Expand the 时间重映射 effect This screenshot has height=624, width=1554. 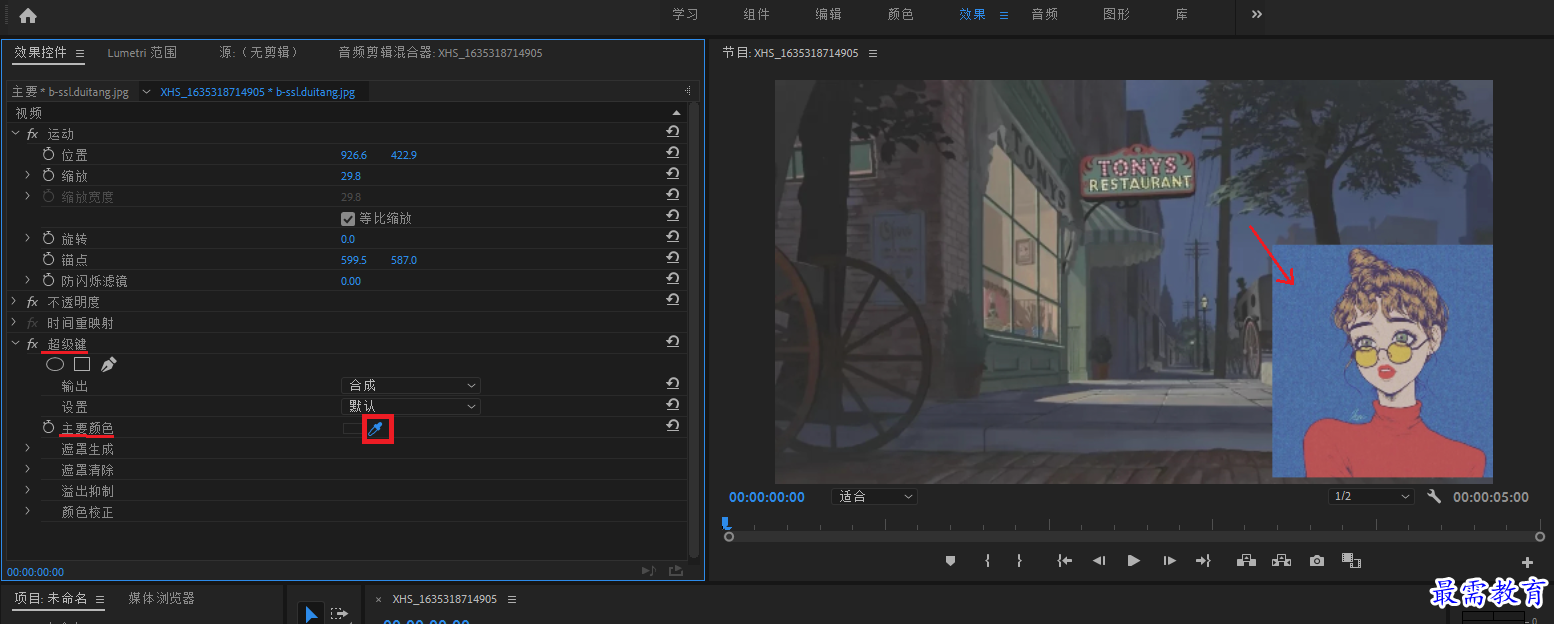click(15, 323)
